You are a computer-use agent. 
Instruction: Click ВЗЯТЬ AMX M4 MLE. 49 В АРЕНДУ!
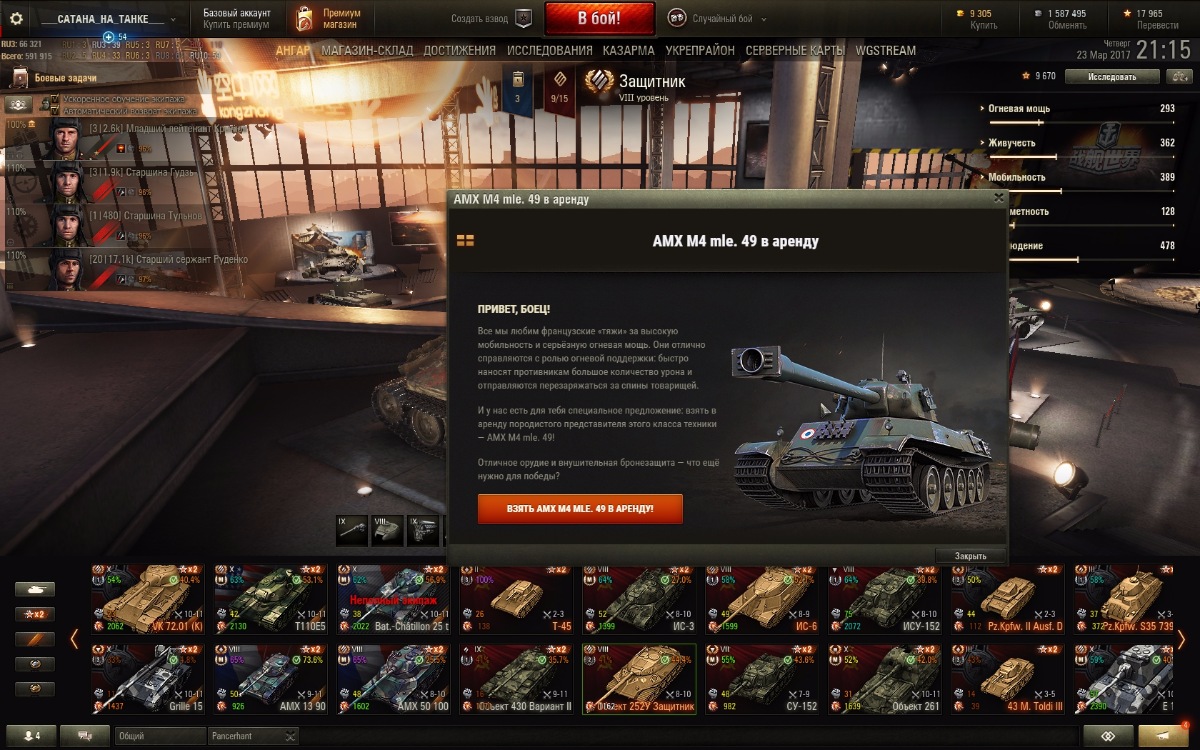coord(580,509)
